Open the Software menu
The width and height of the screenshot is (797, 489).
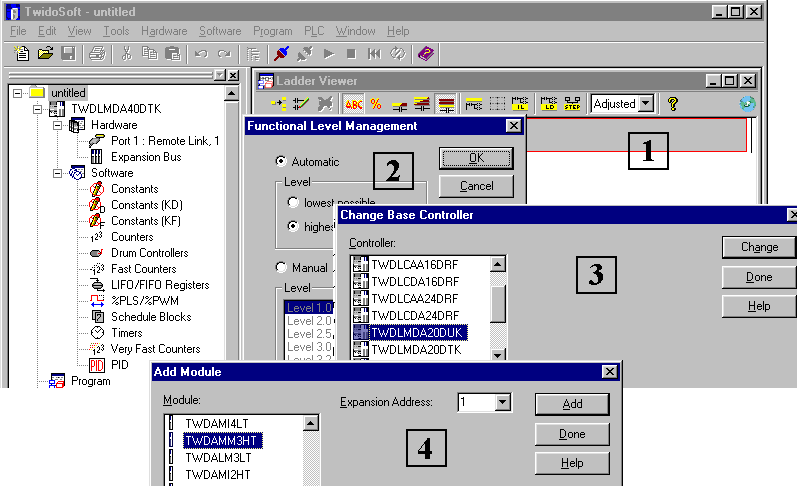click(220, 31)
